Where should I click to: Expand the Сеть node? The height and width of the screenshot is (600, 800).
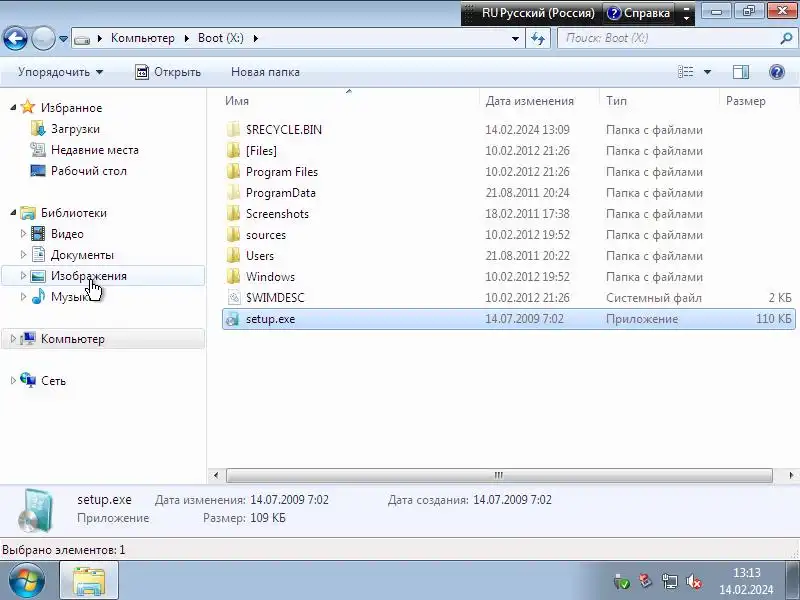pos(13,380)
